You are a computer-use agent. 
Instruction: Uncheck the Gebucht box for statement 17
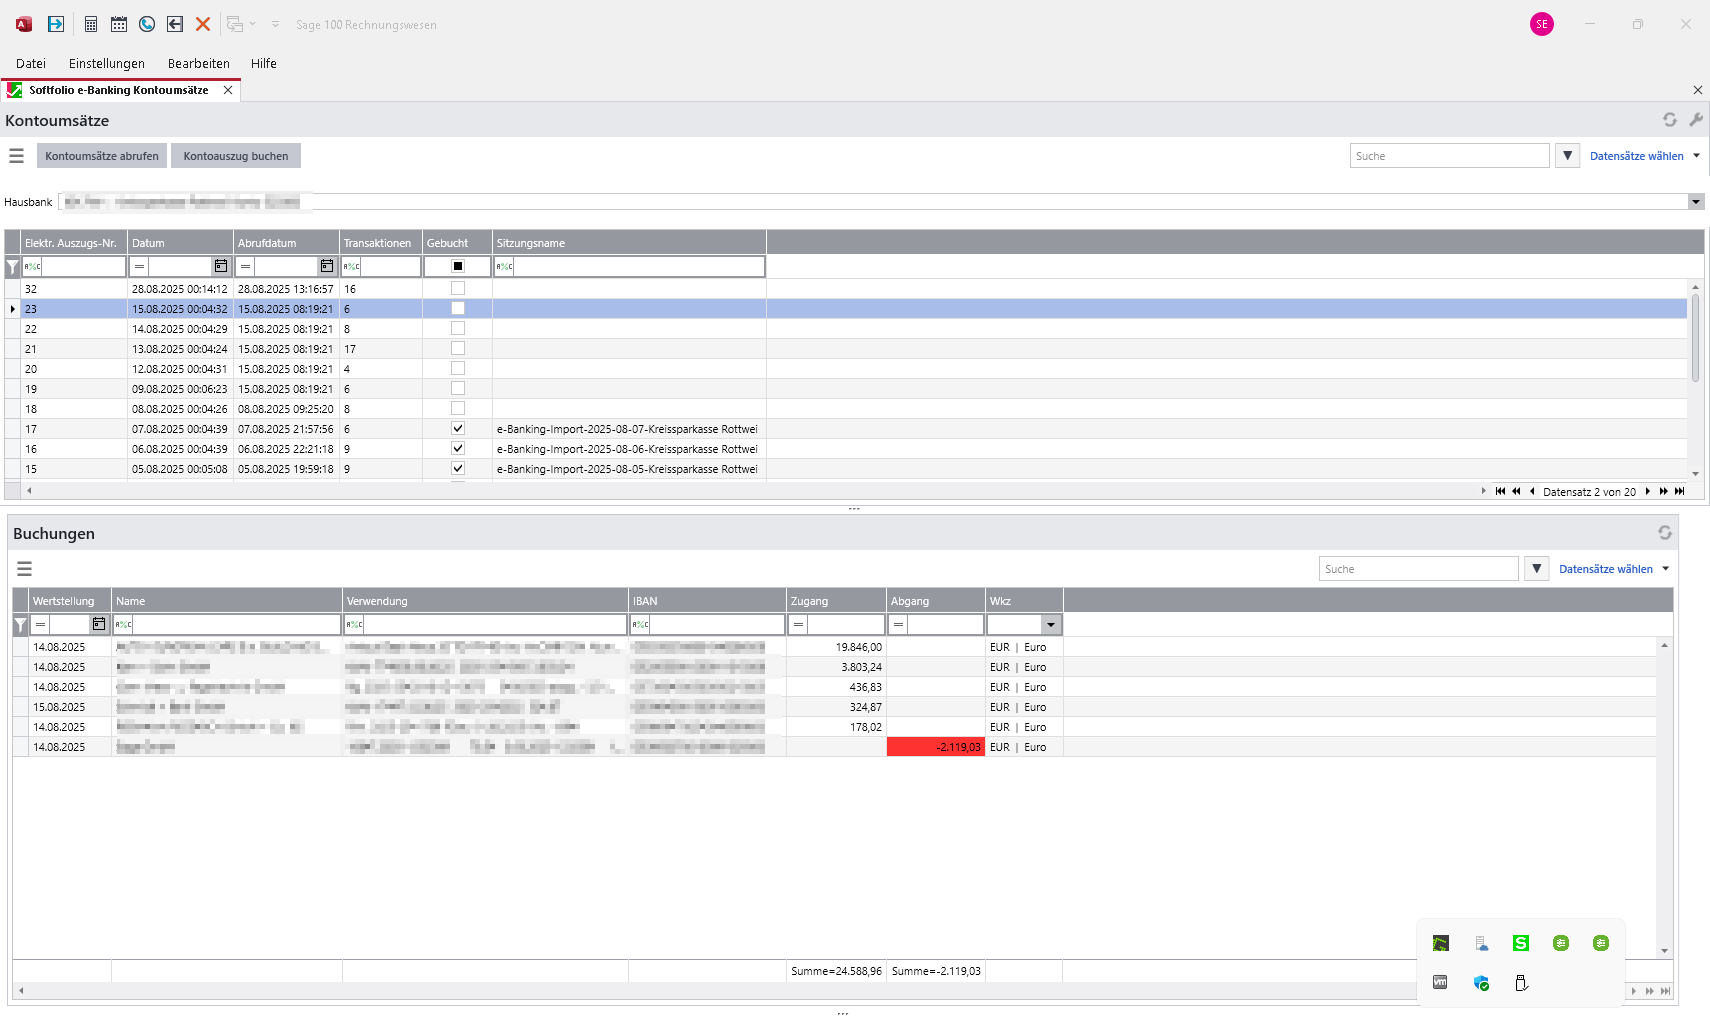coord(458,429)
